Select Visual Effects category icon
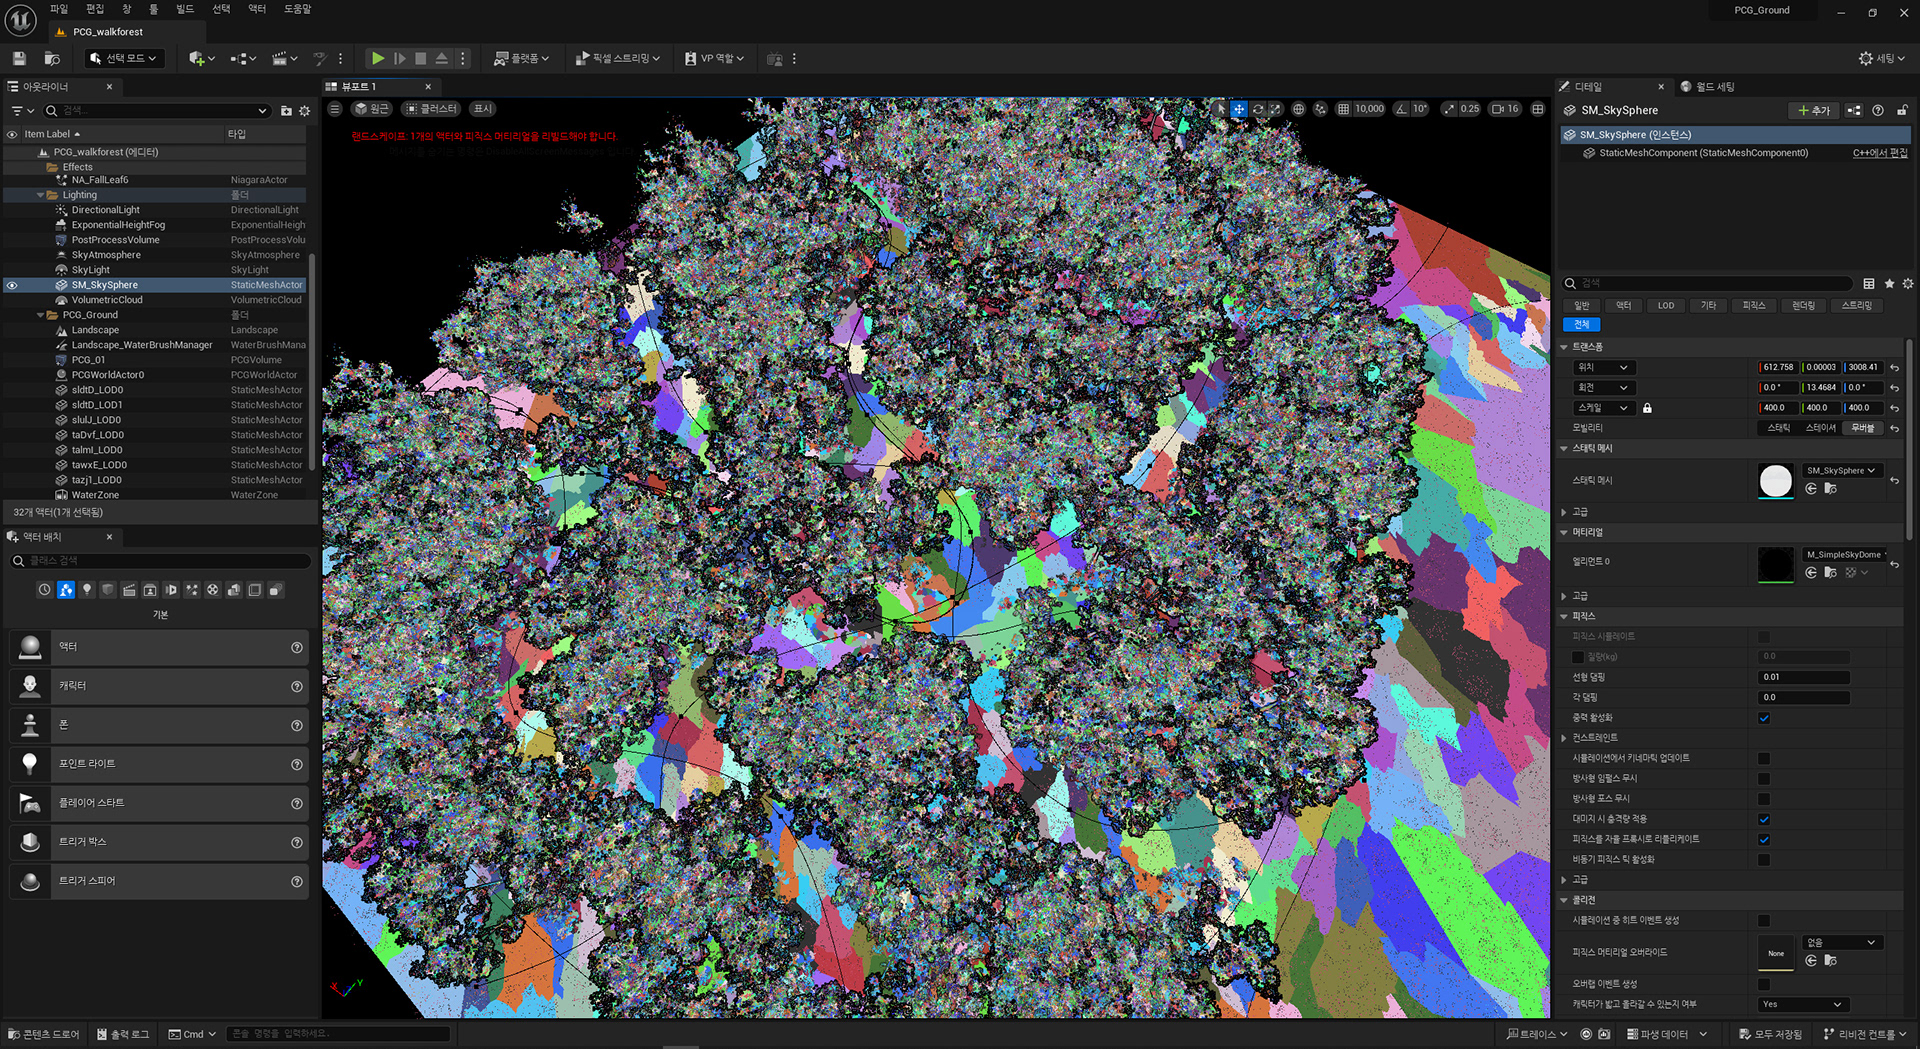Image resolution: width=1920 pixels, height=1049 pixels. (192, 590)
